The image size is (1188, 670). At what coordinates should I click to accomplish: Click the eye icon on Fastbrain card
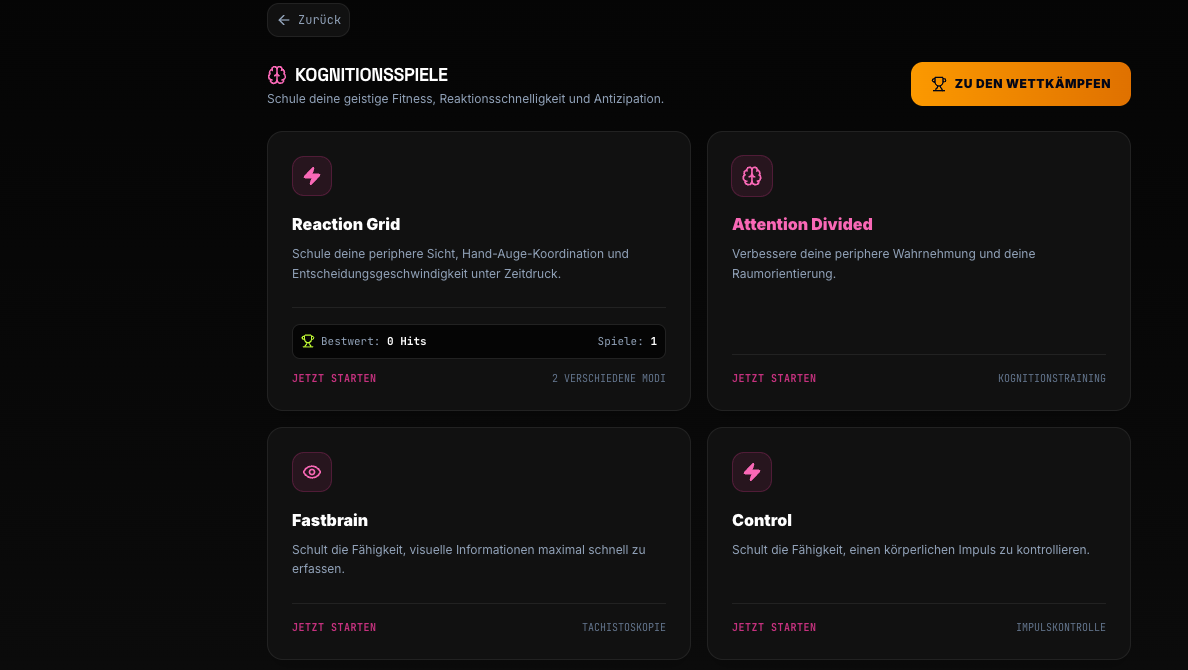point(311,472)
